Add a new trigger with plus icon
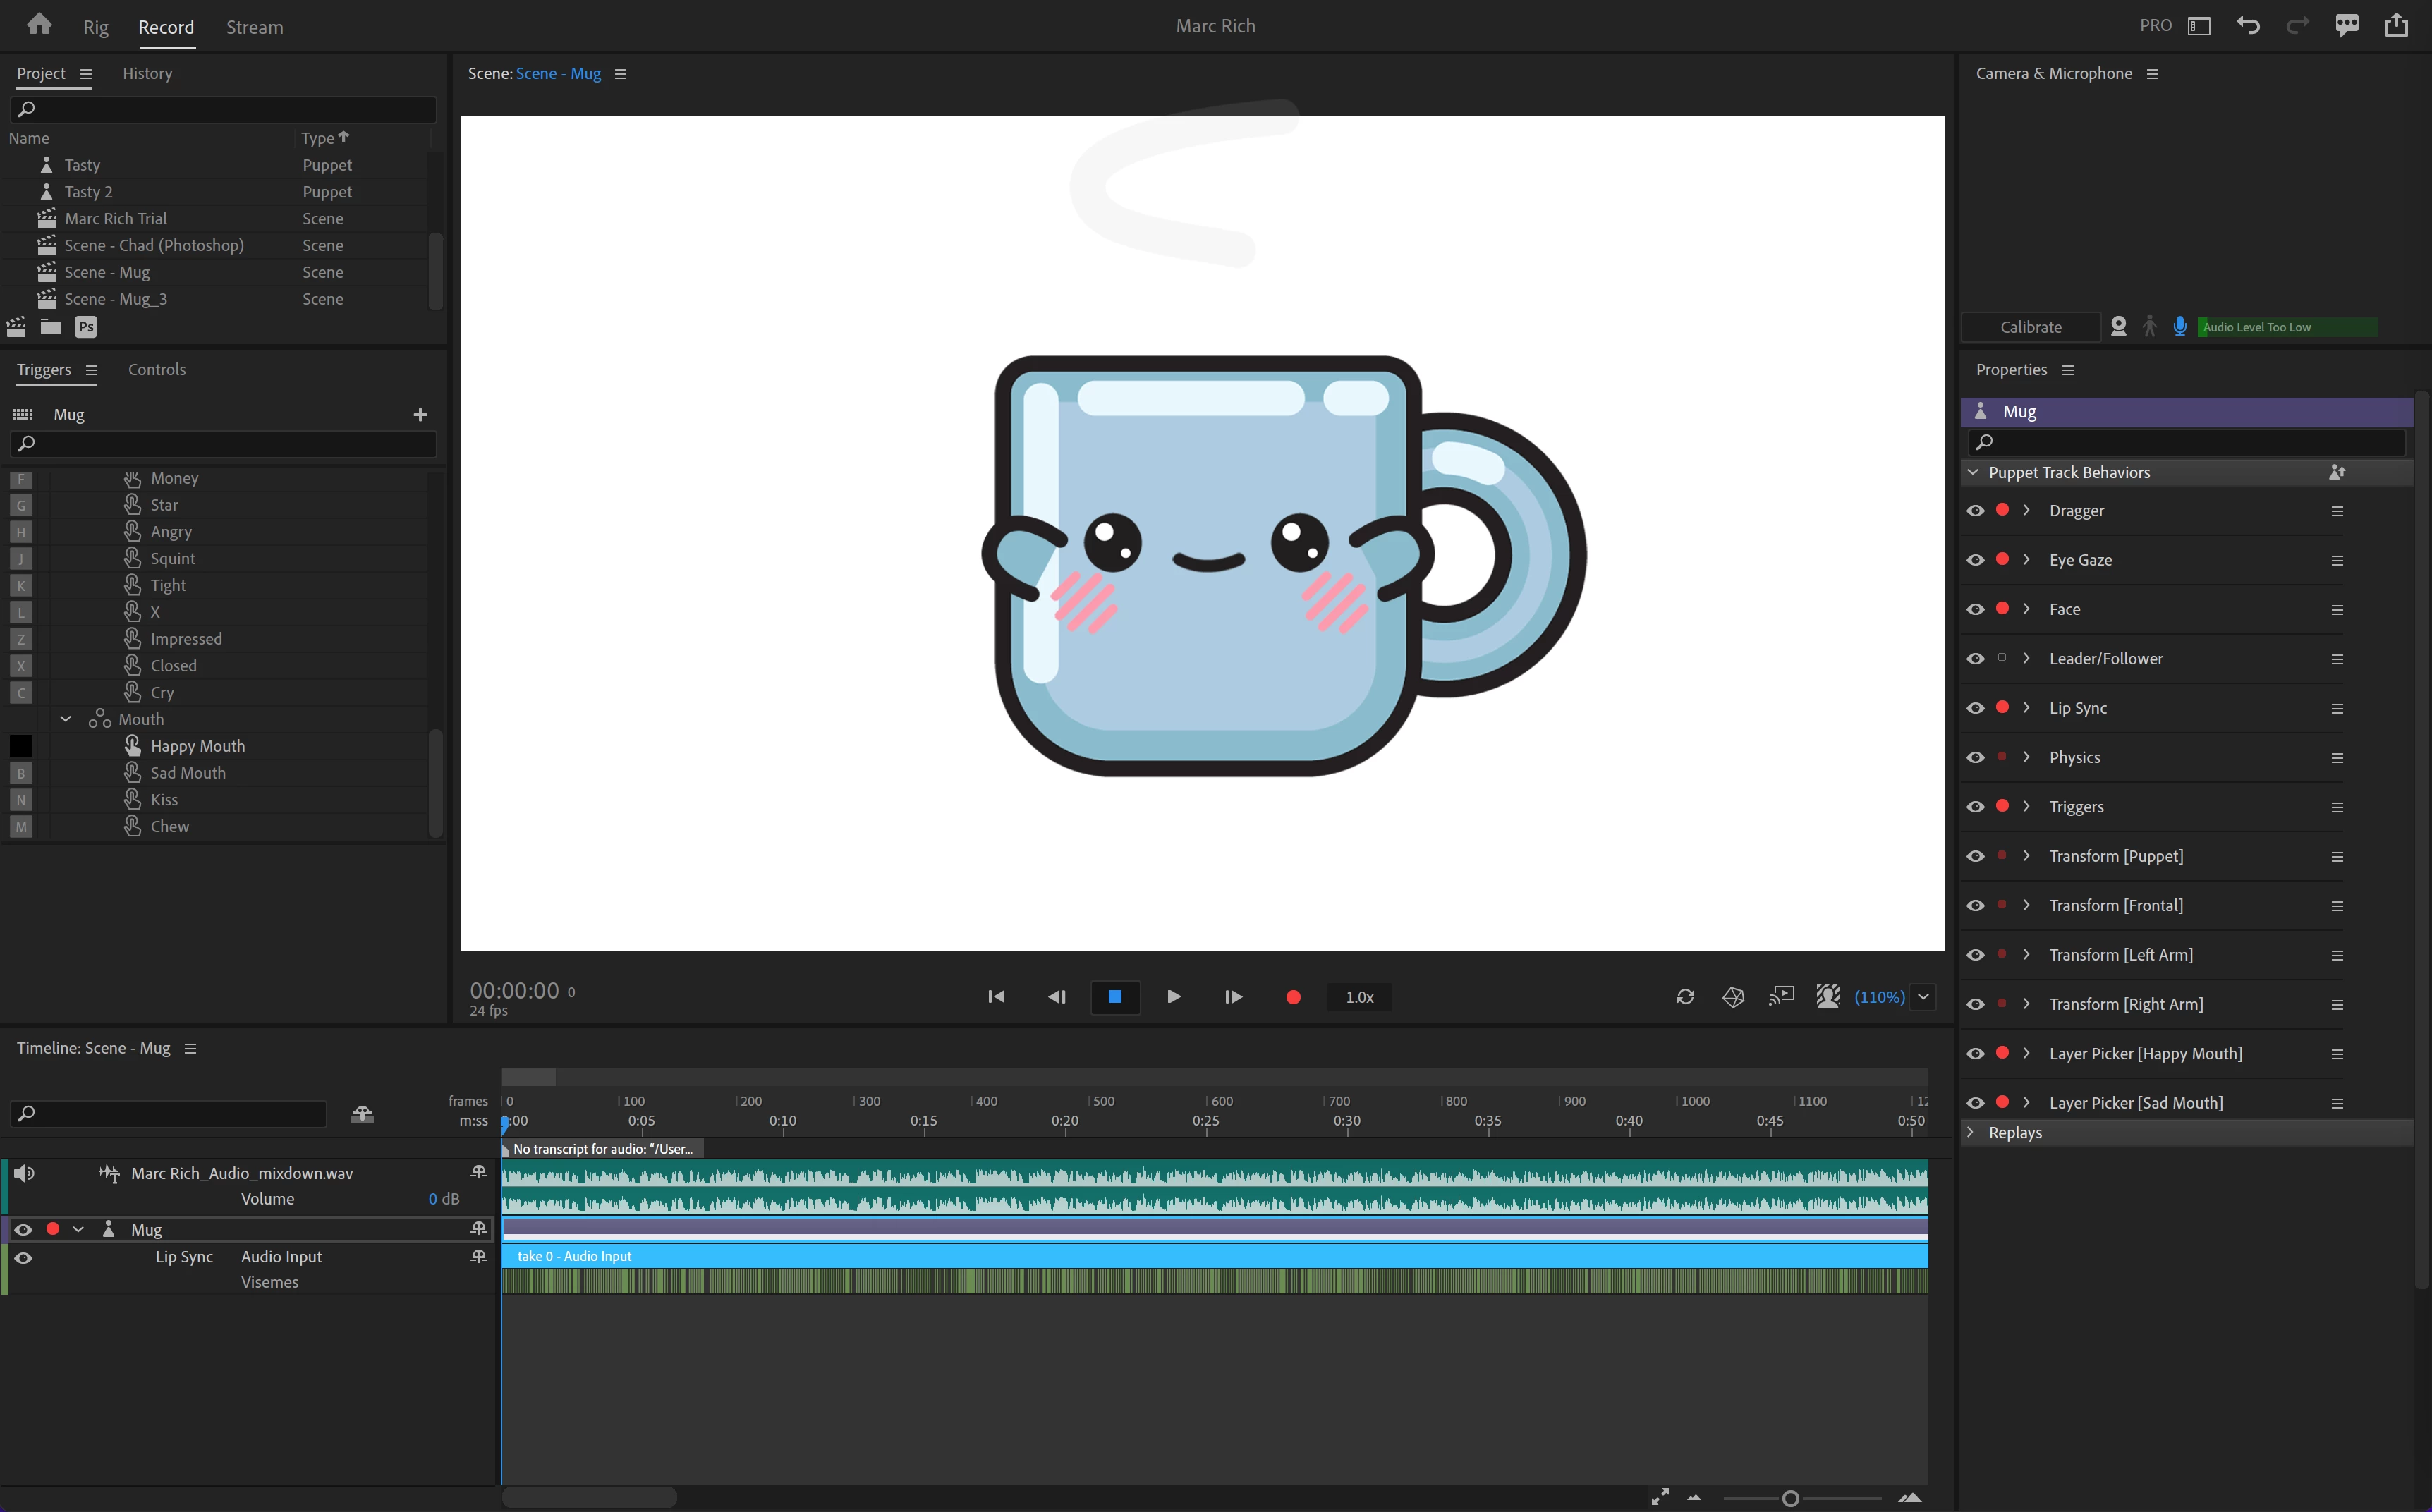 [420, 414]
